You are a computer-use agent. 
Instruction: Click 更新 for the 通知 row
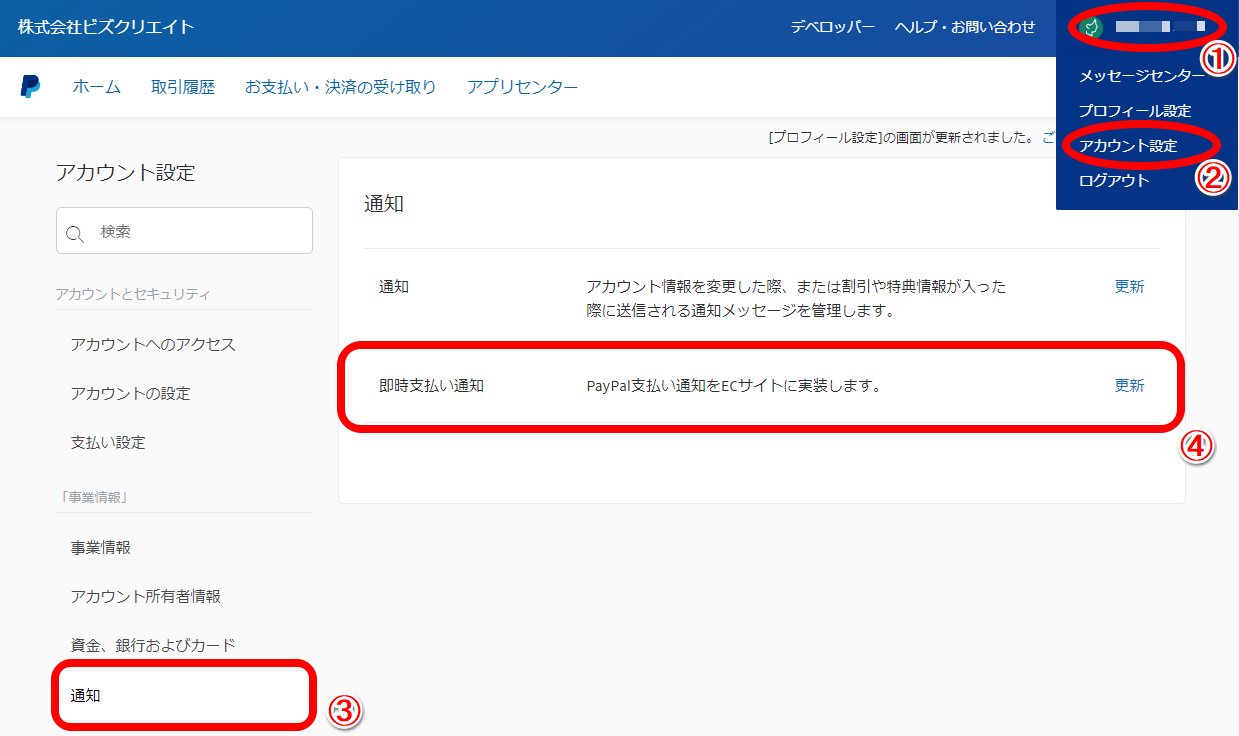1129,287
